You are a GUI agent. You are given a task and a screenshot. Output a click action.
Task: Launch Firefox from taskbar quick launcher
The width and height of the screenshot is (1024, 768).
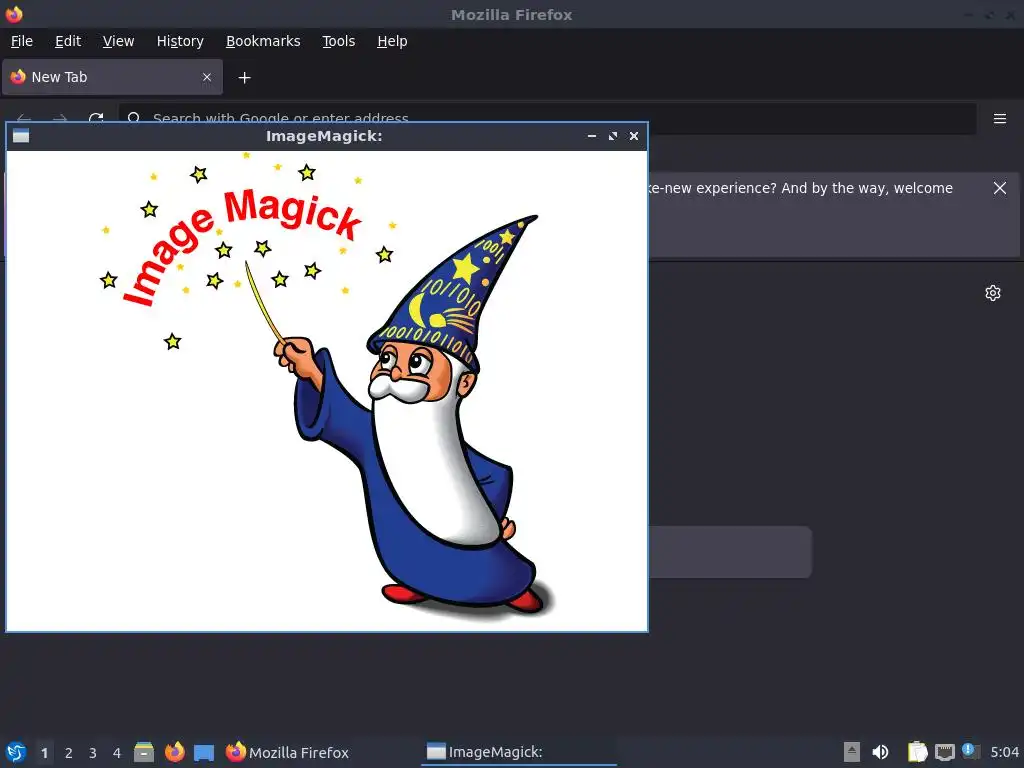tap(174, 752)
